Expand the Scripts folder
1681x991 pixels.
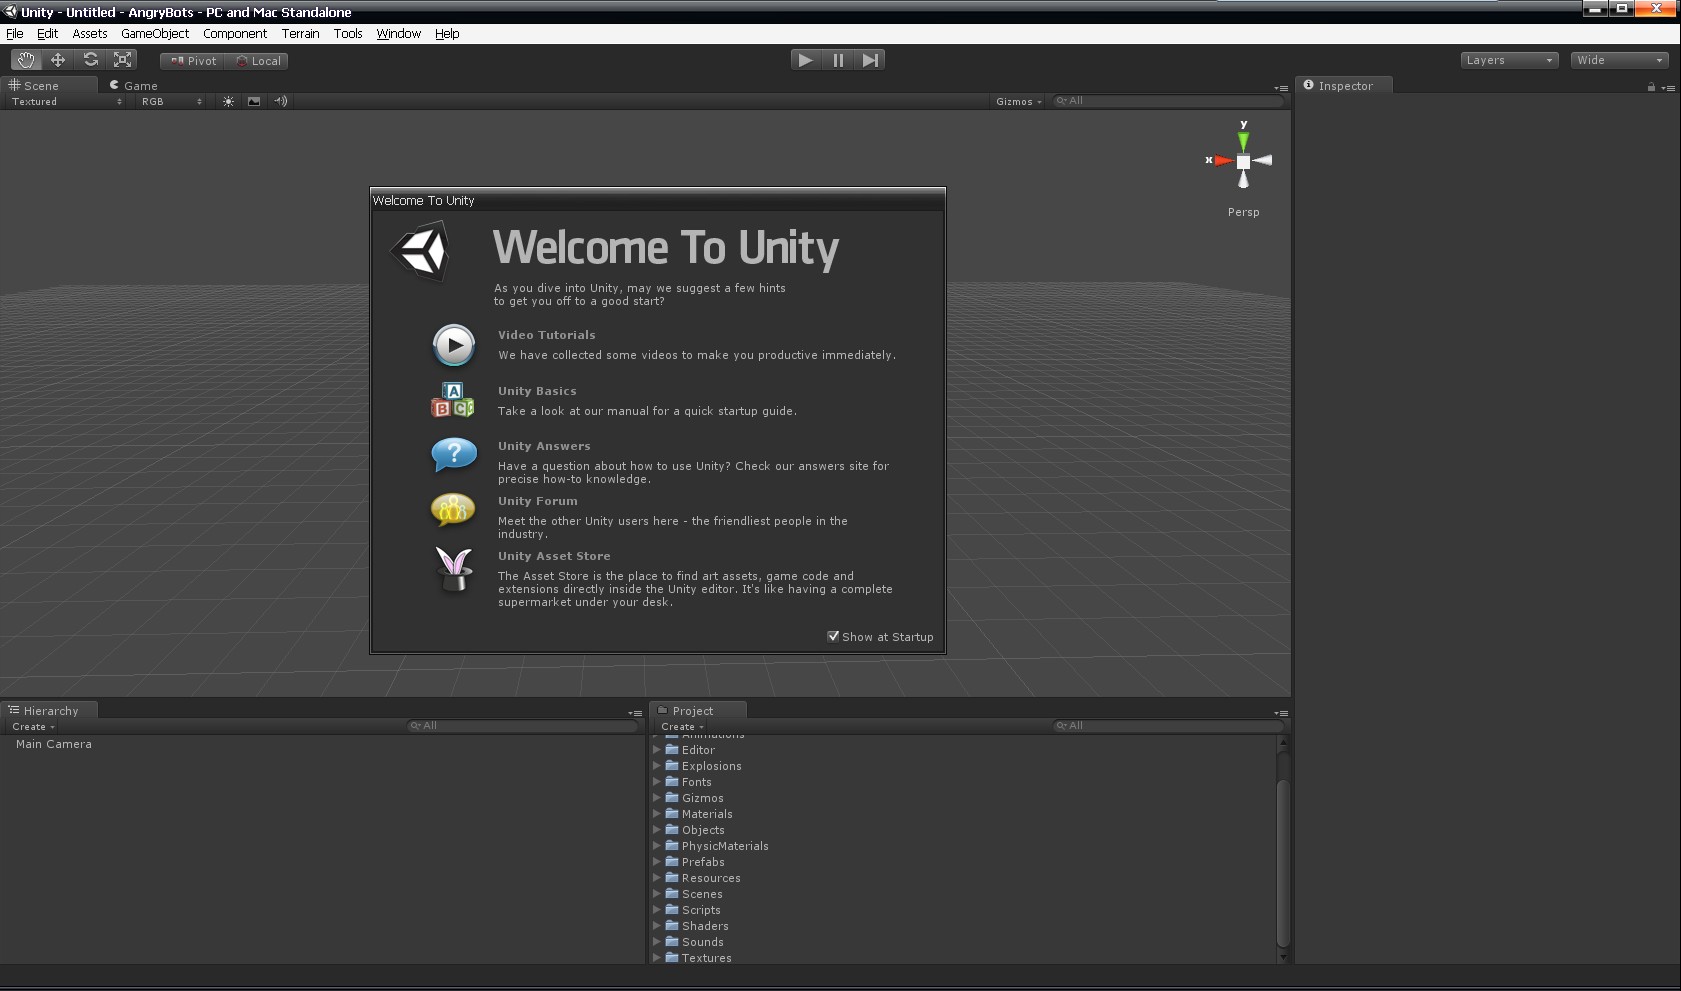pyautogui.click(x=657, y=909)
